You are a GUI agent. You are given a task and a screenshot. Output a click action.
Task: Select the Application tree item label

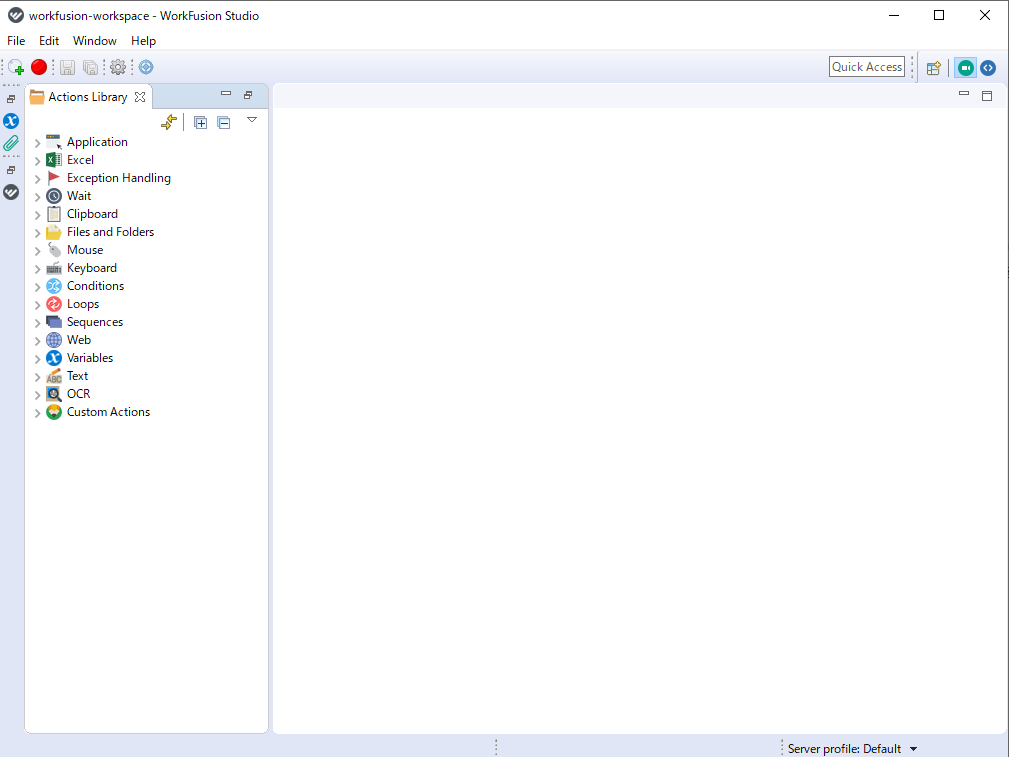(x=97, y=142)
